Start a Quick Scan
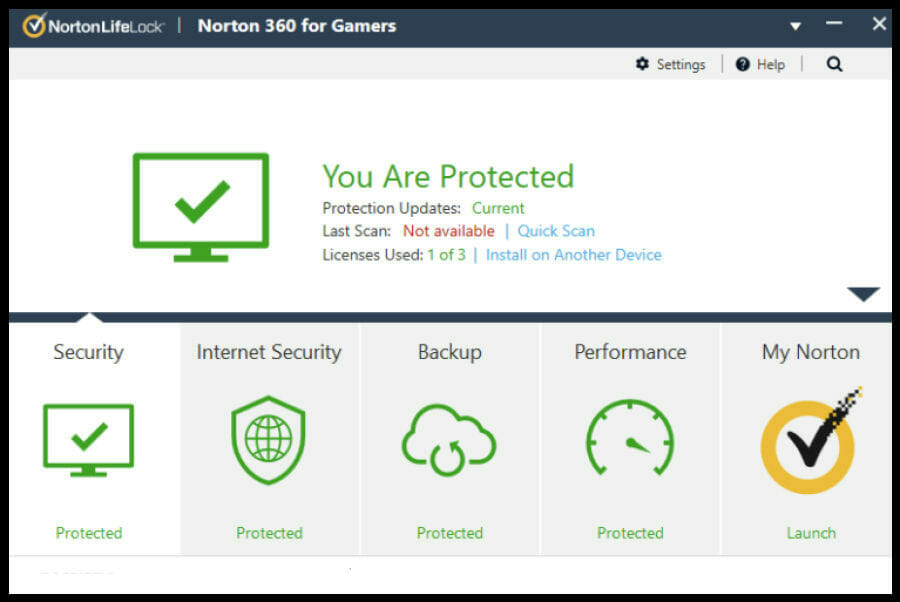 pyautogui.click(x=556, y=231)
